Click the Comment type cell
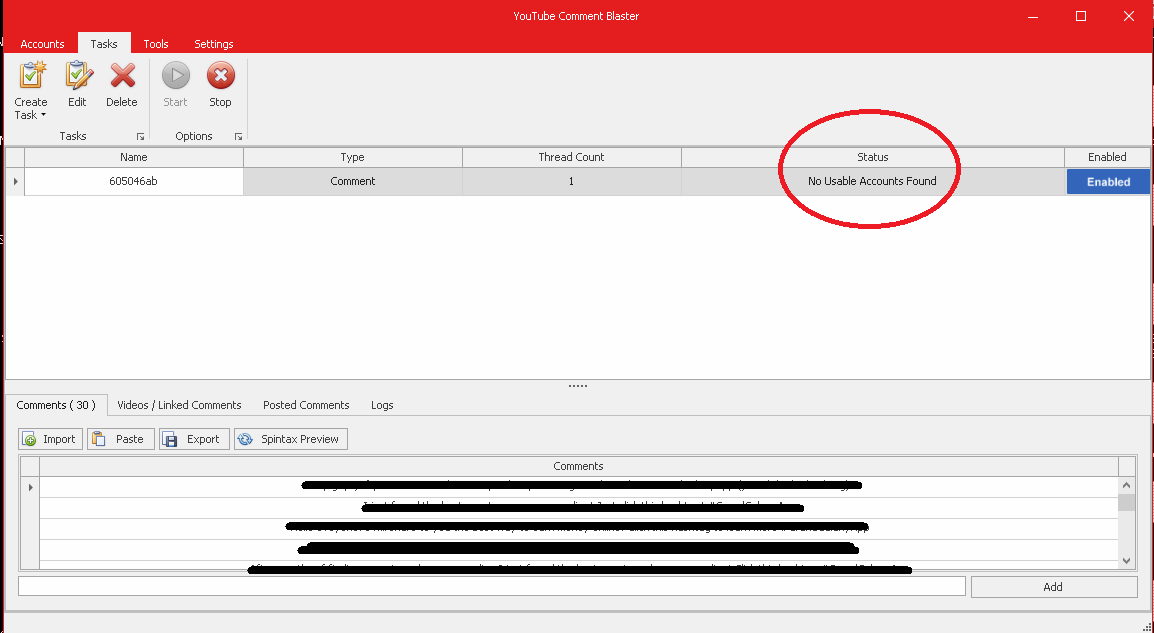 click(353, 181)
